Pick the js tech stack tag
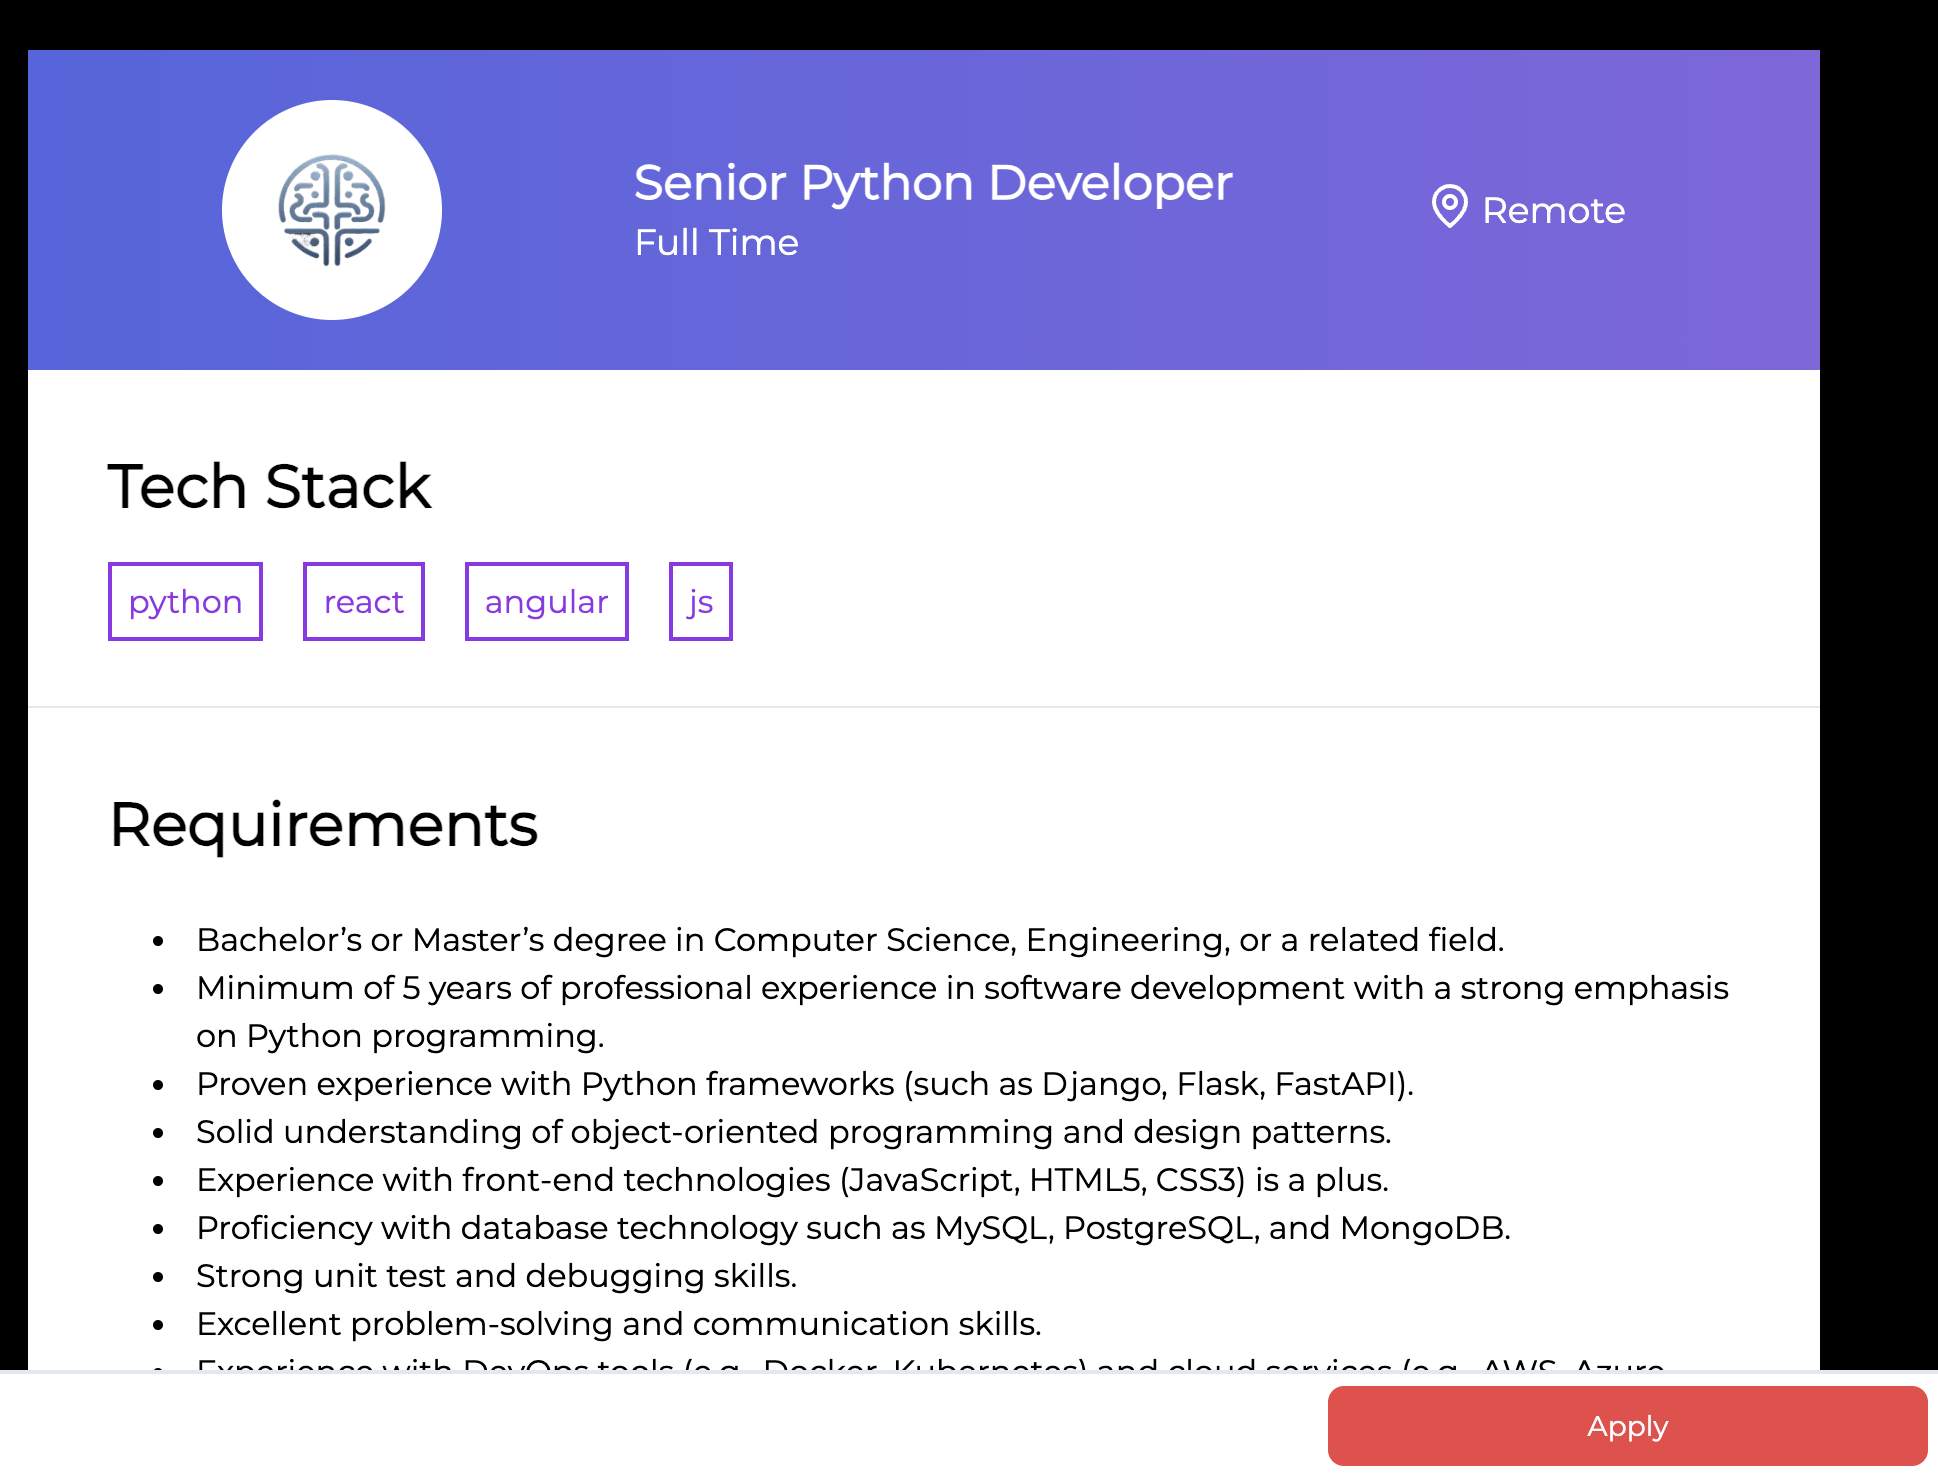 click(700, 602)
